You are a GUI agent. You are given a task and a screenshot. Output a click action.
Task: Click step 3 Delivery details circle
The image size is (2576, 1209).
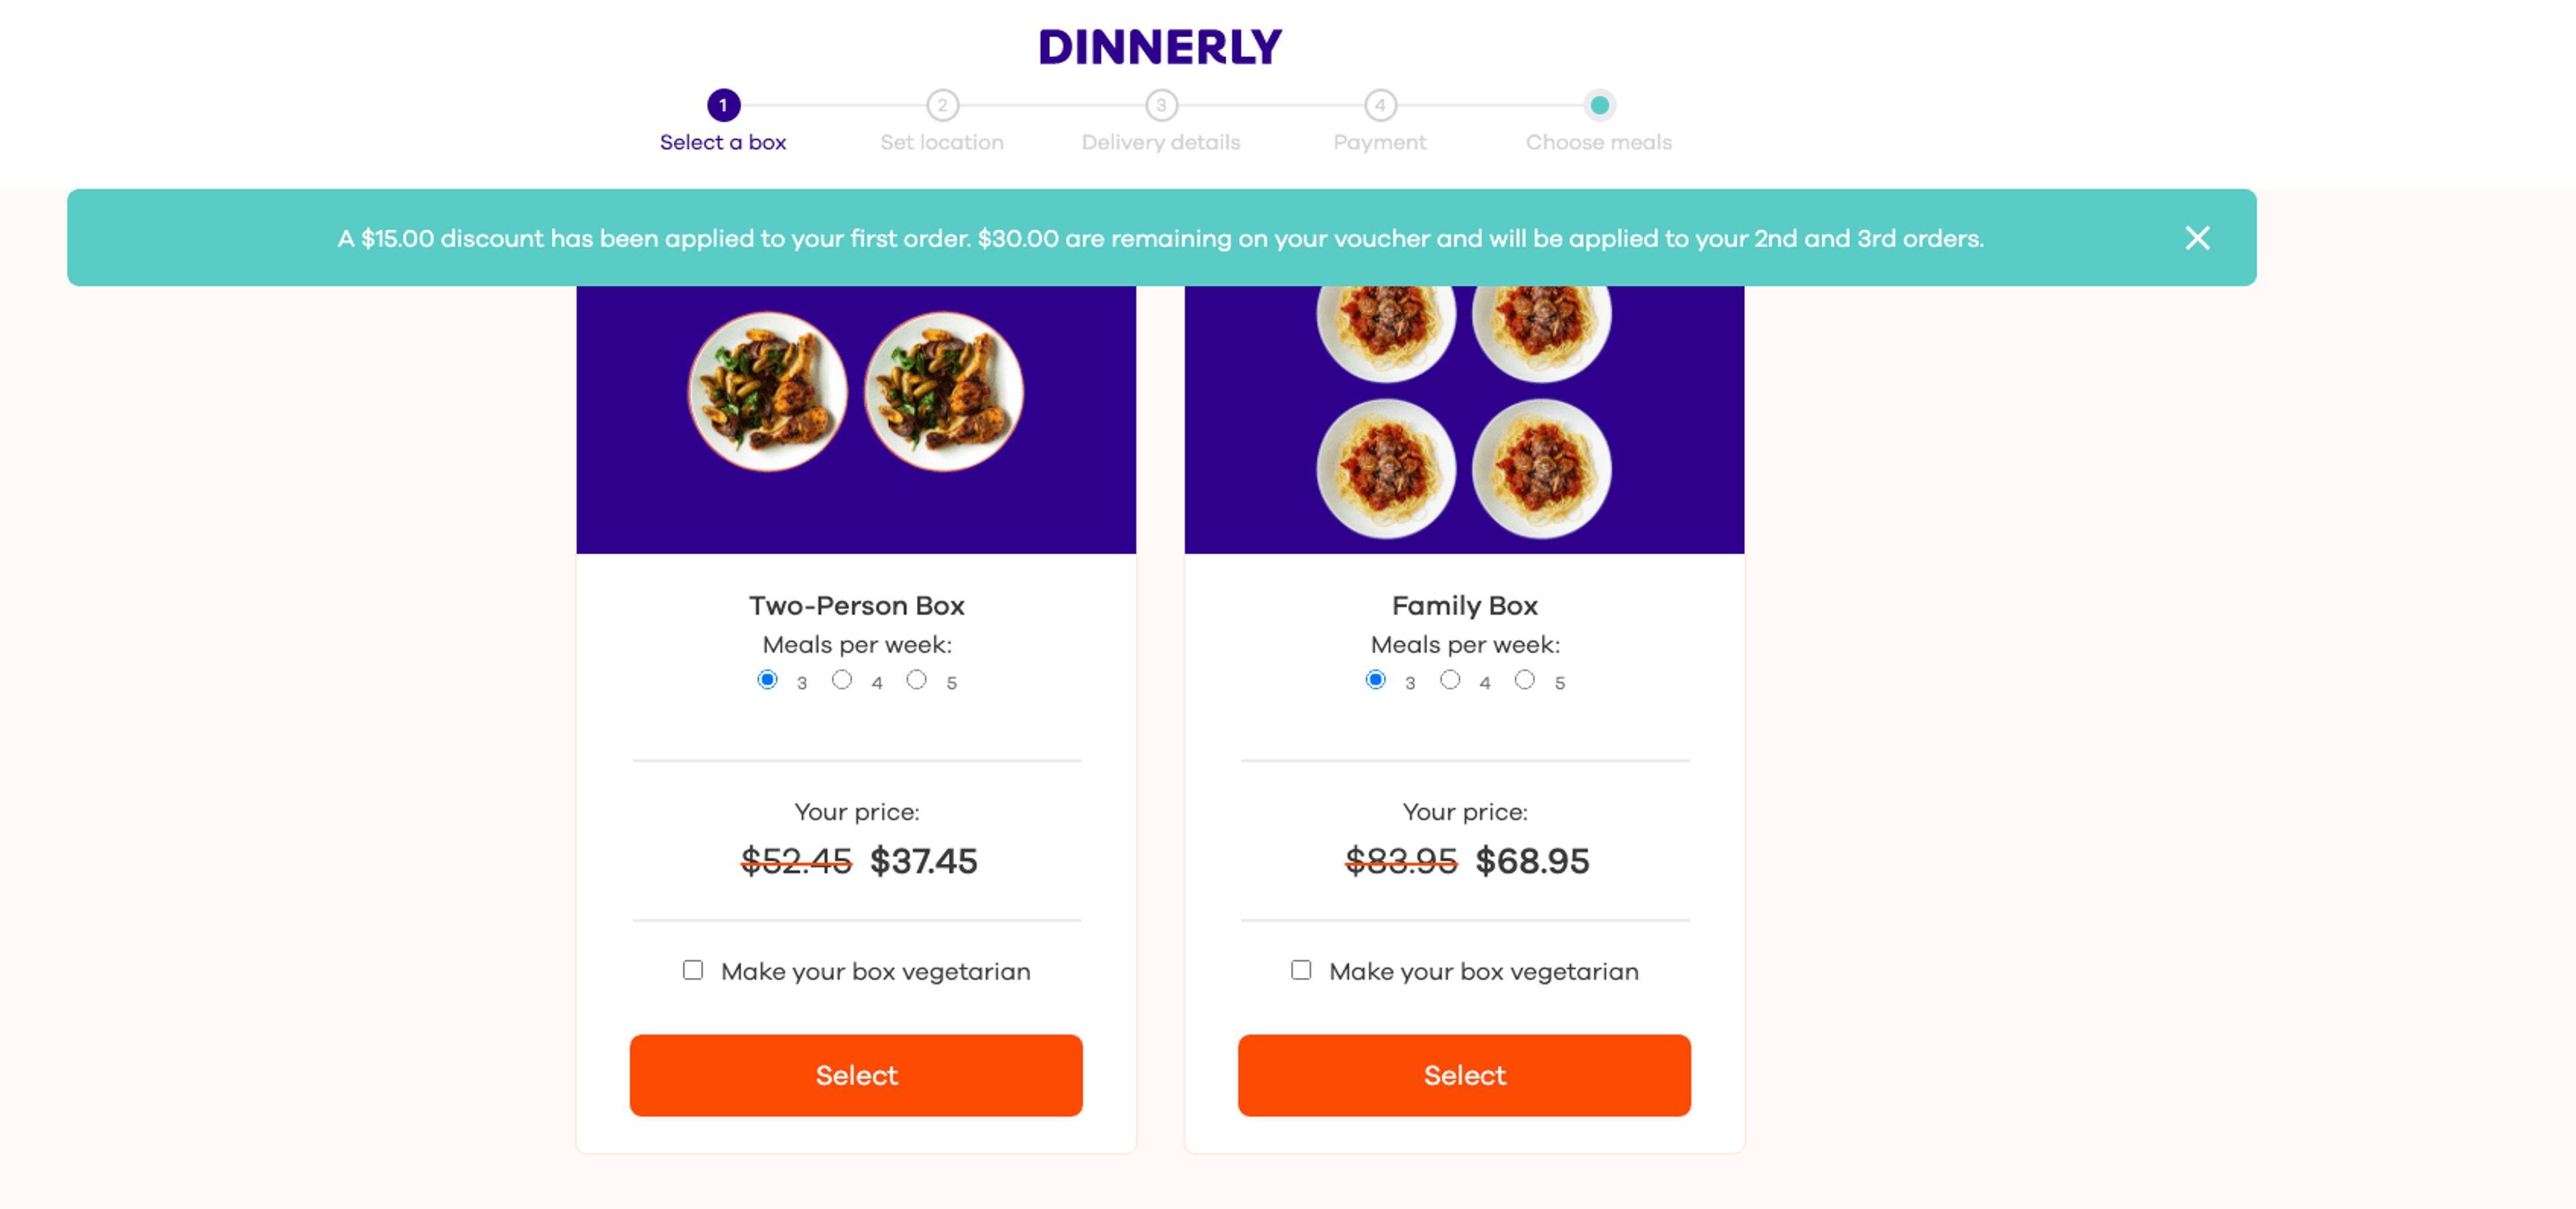(x=1161, y=105)
